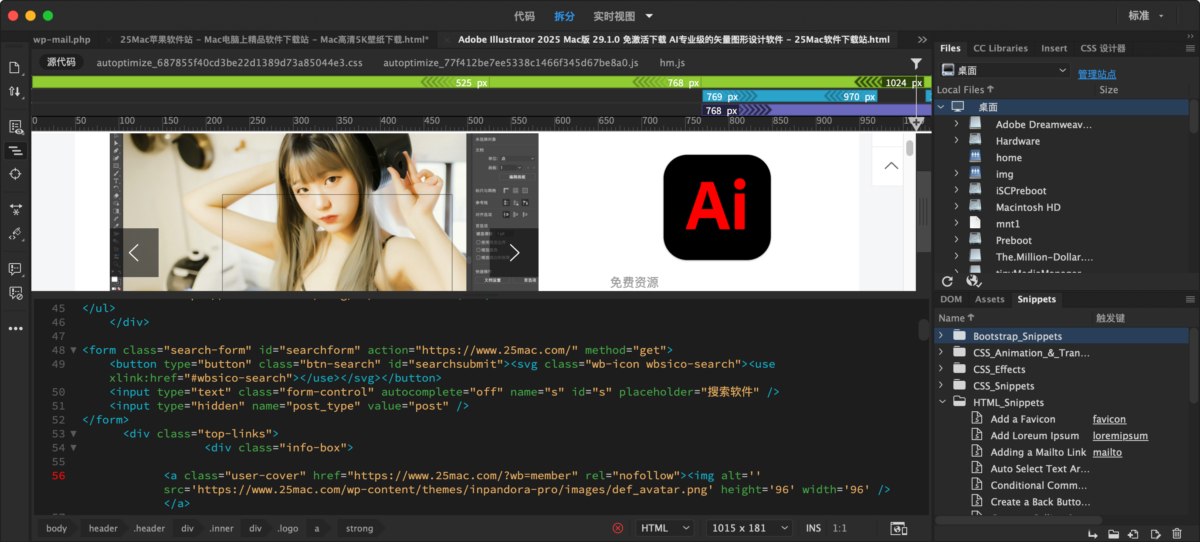
Task: Click New Snippet icon
Action: pyautogui.click(x=1133, y=534)
